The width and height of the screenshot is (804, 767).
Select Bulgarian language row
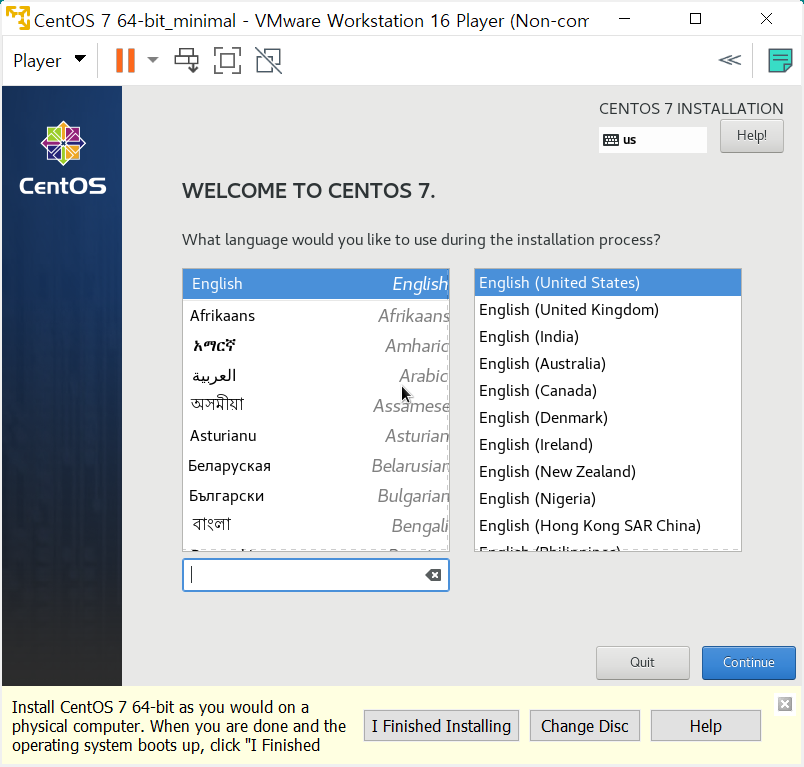(x=316, y=496)
